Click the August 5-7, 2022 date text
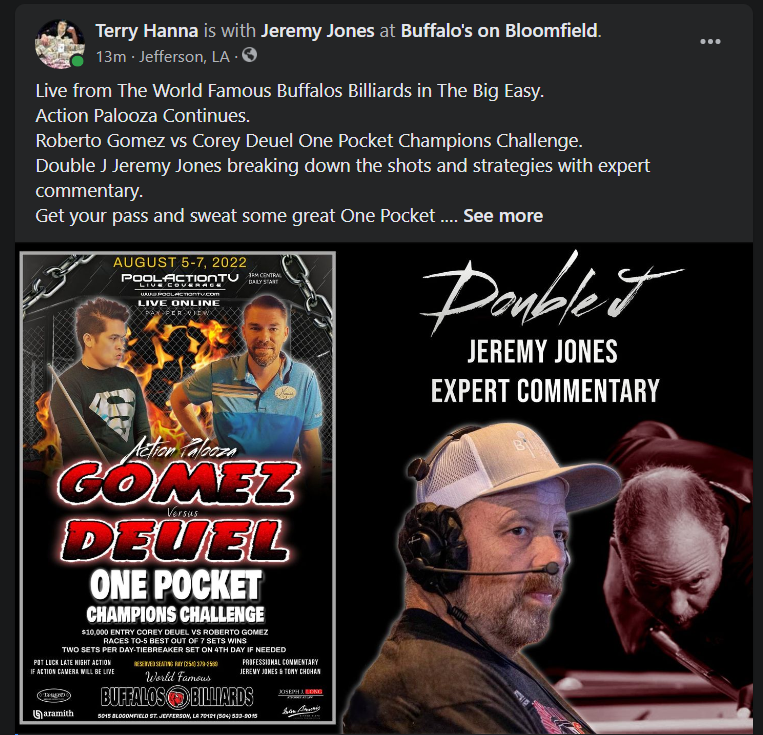The width and height of the screenshot is (763, 735). pyautogui.click(x=180, y=262)
